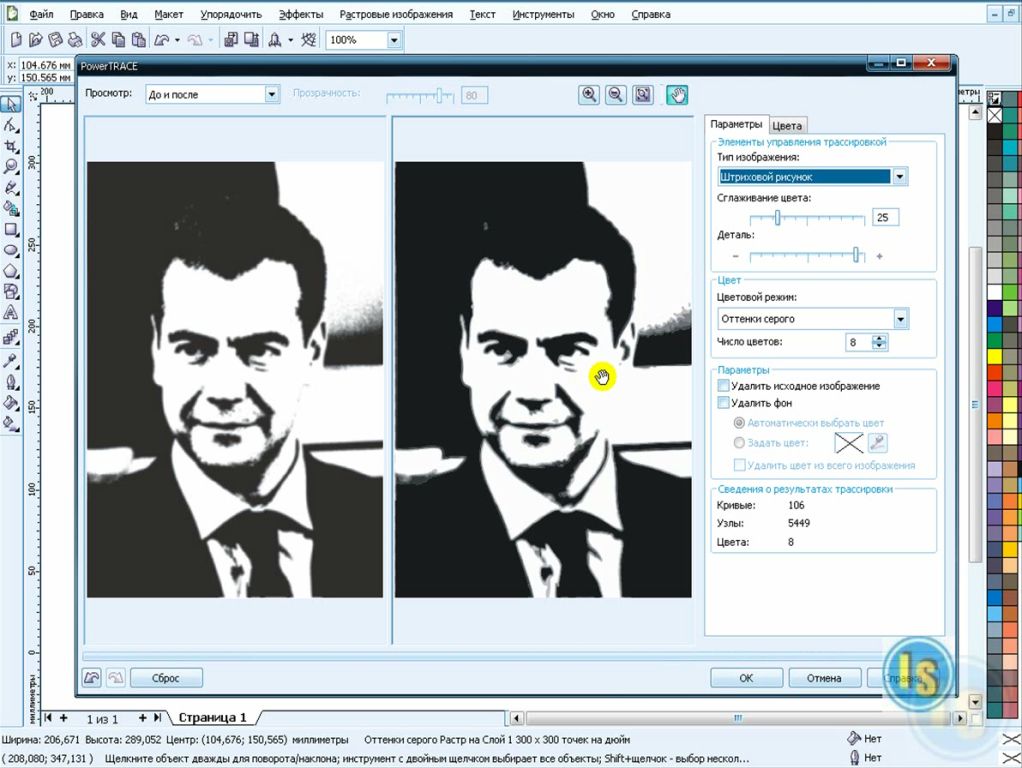Open the Макет menu
The height and width of the screenshot is (768, 1022).
(x=169, y=14)
